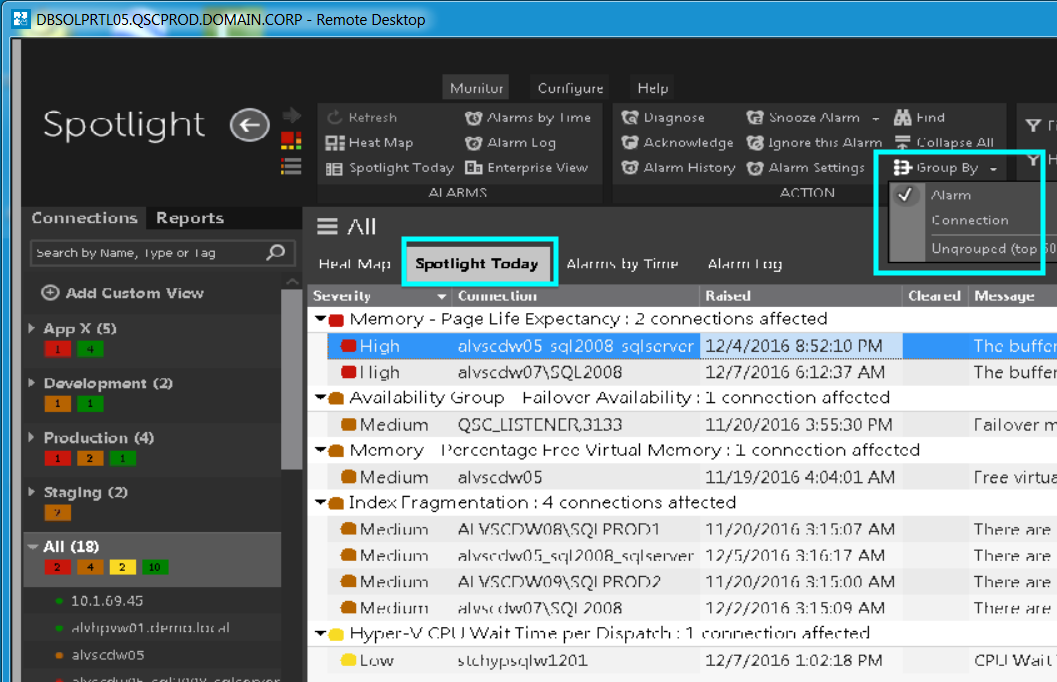Image resolution: width=1057 pixels, height=682 pixels.
Task: Click the Search by Name, Type or Tag field
Action: 163,253
